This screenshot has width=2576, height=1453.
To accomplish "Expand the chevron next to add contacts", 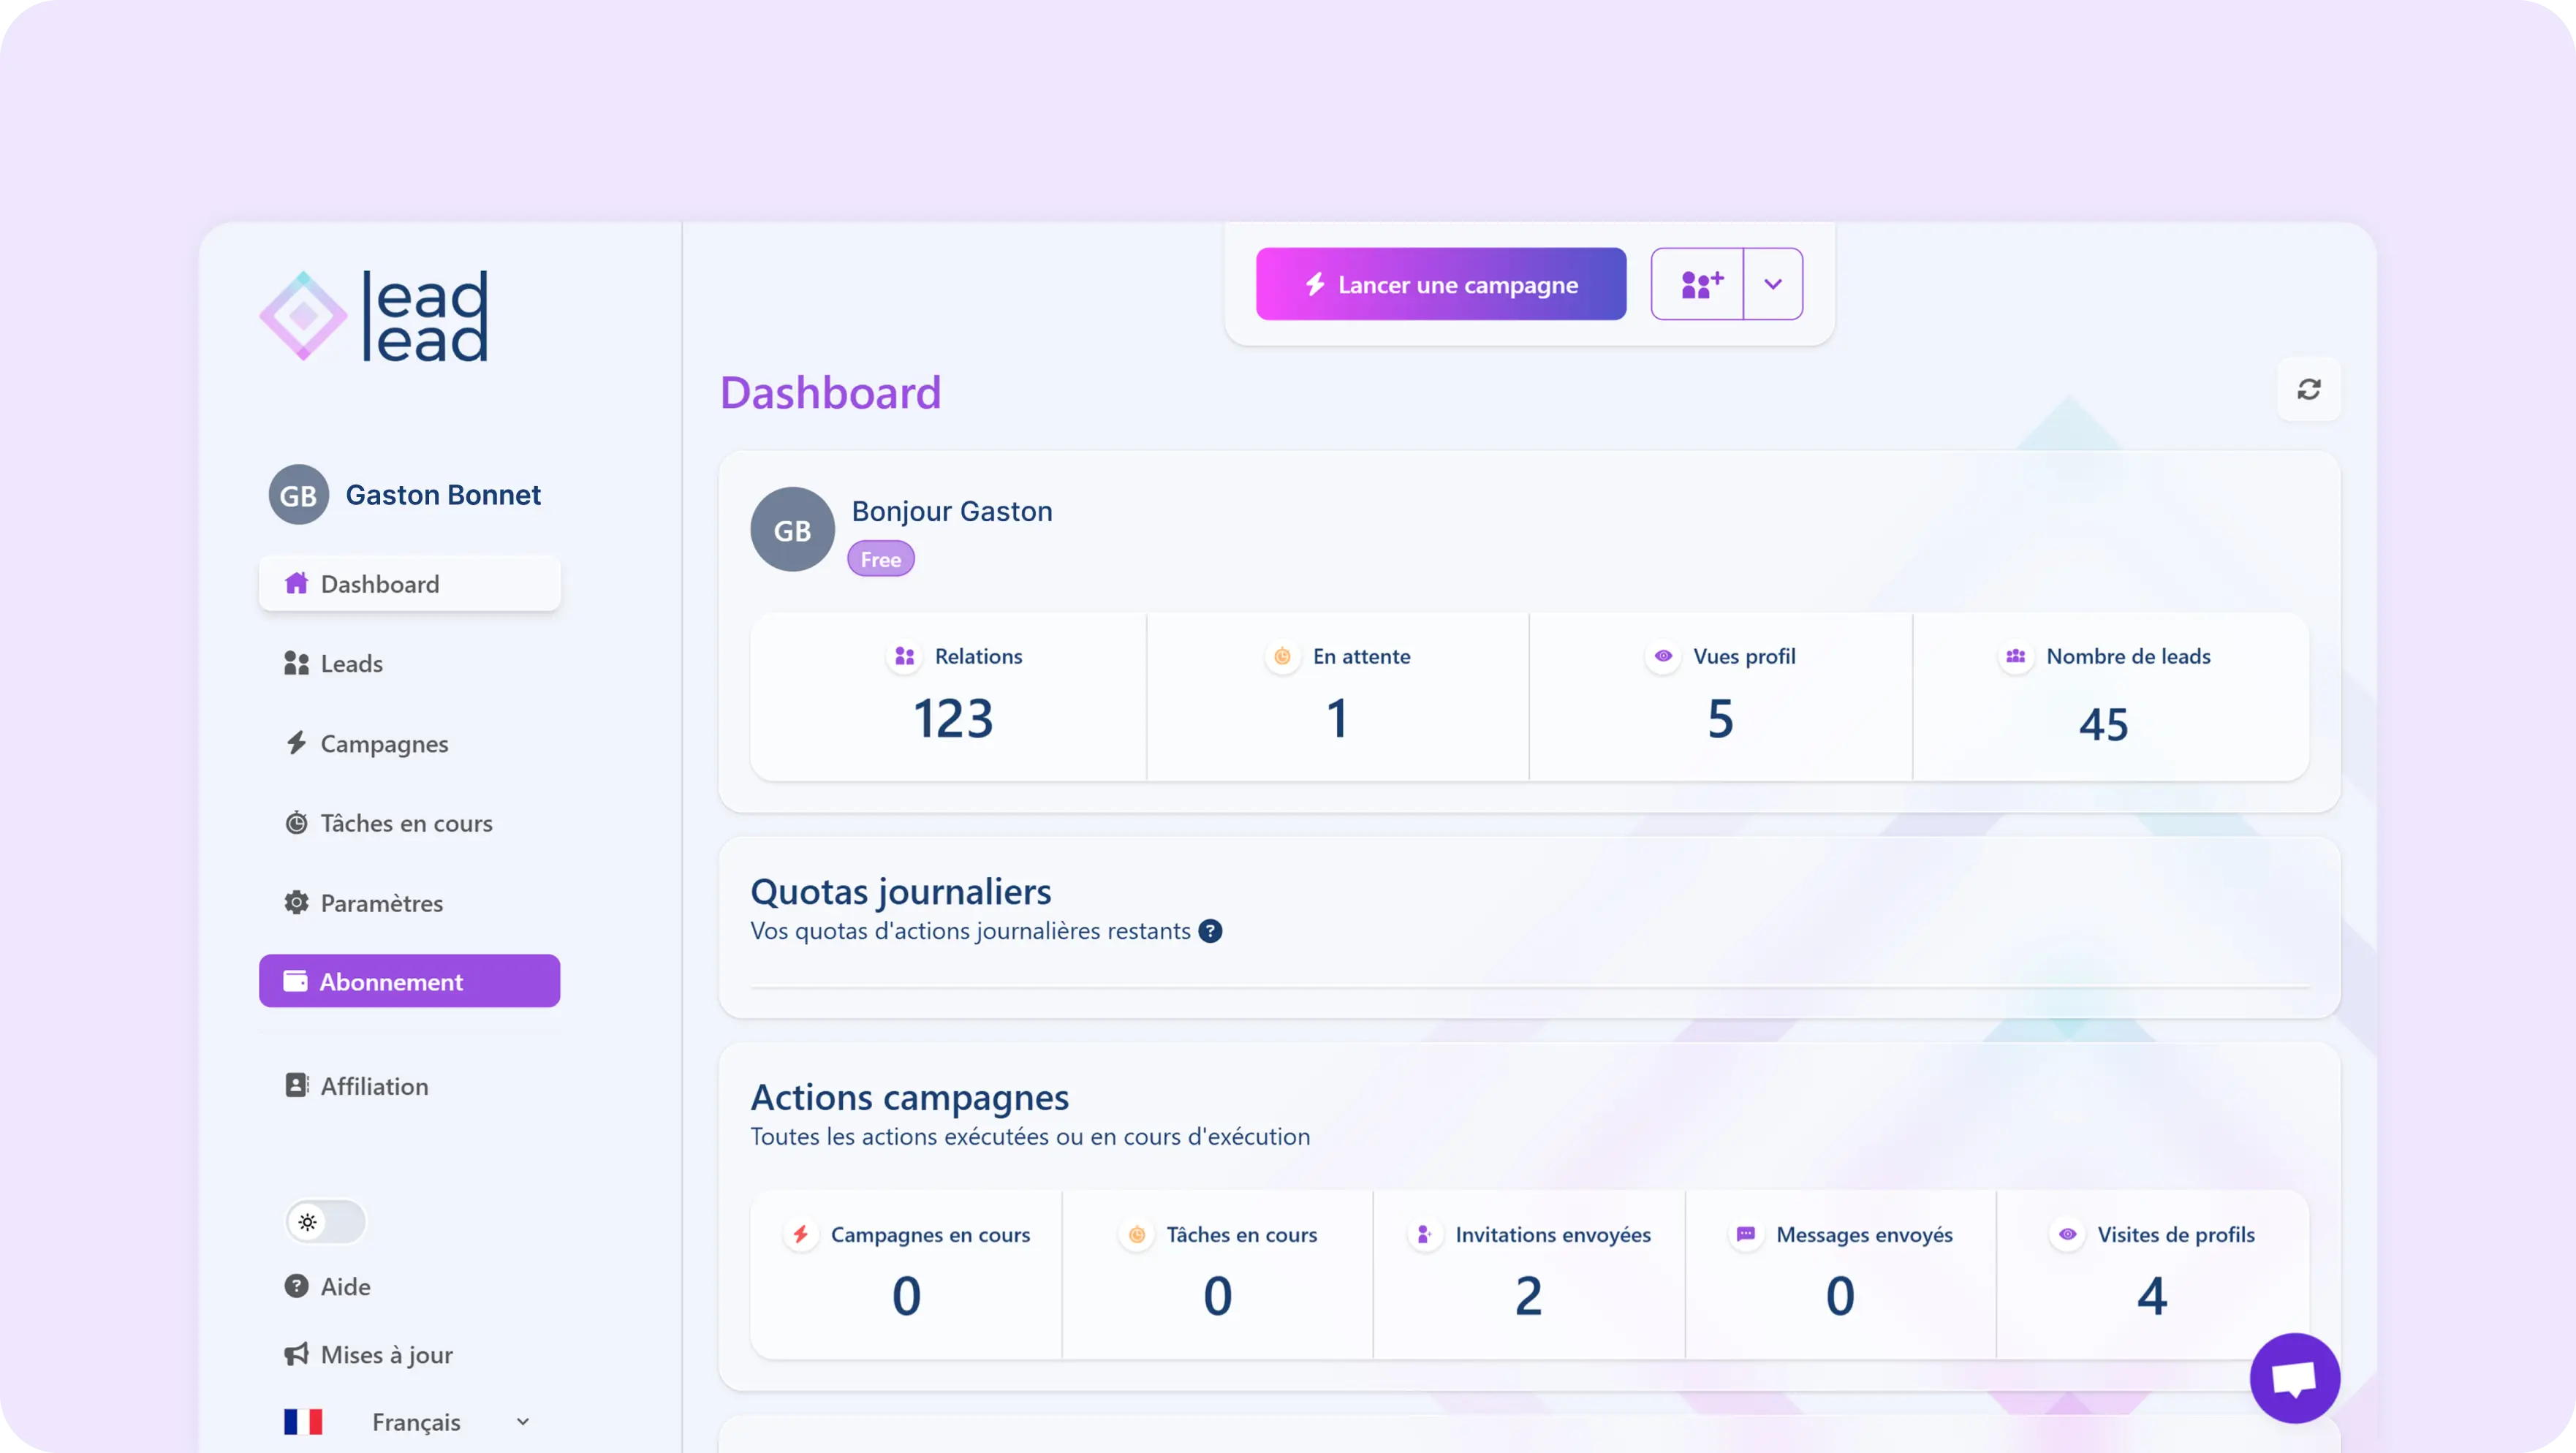I will (x=1773, y=285).
